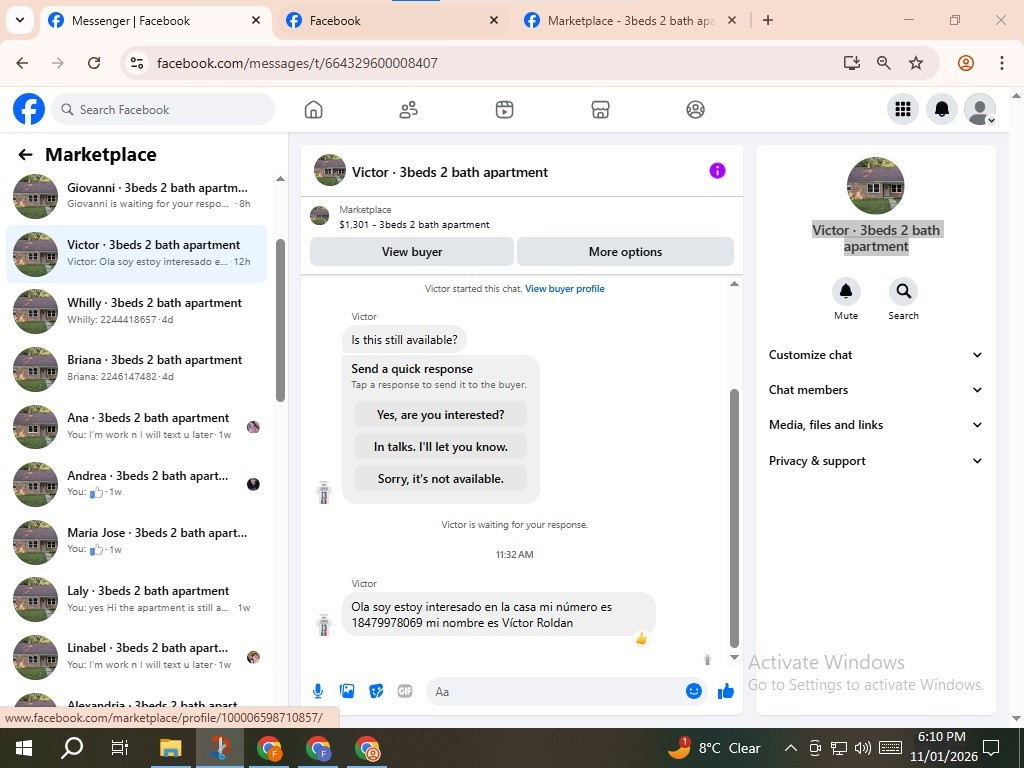Expand the Privacy & support section
The width and height of the screenshot is (1024, 768).
875,461
